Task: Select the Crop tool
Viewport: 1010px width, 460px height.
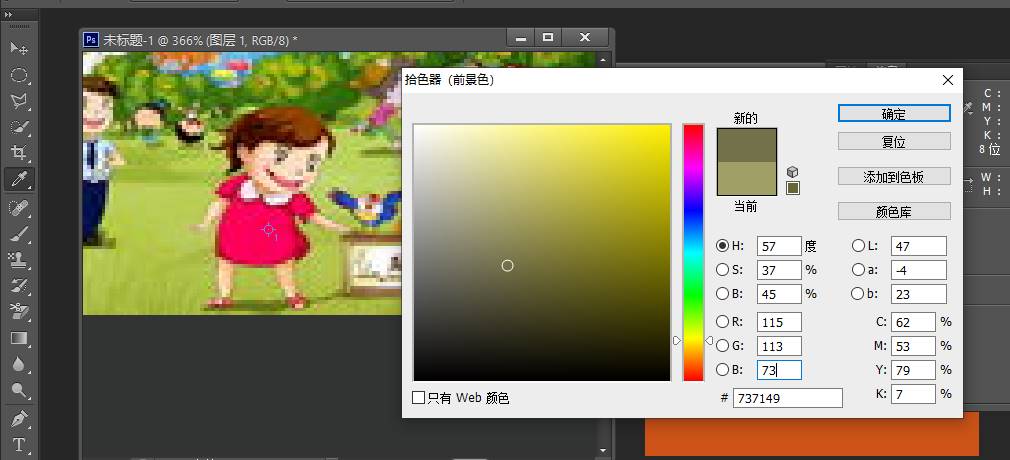Action: 19,153
